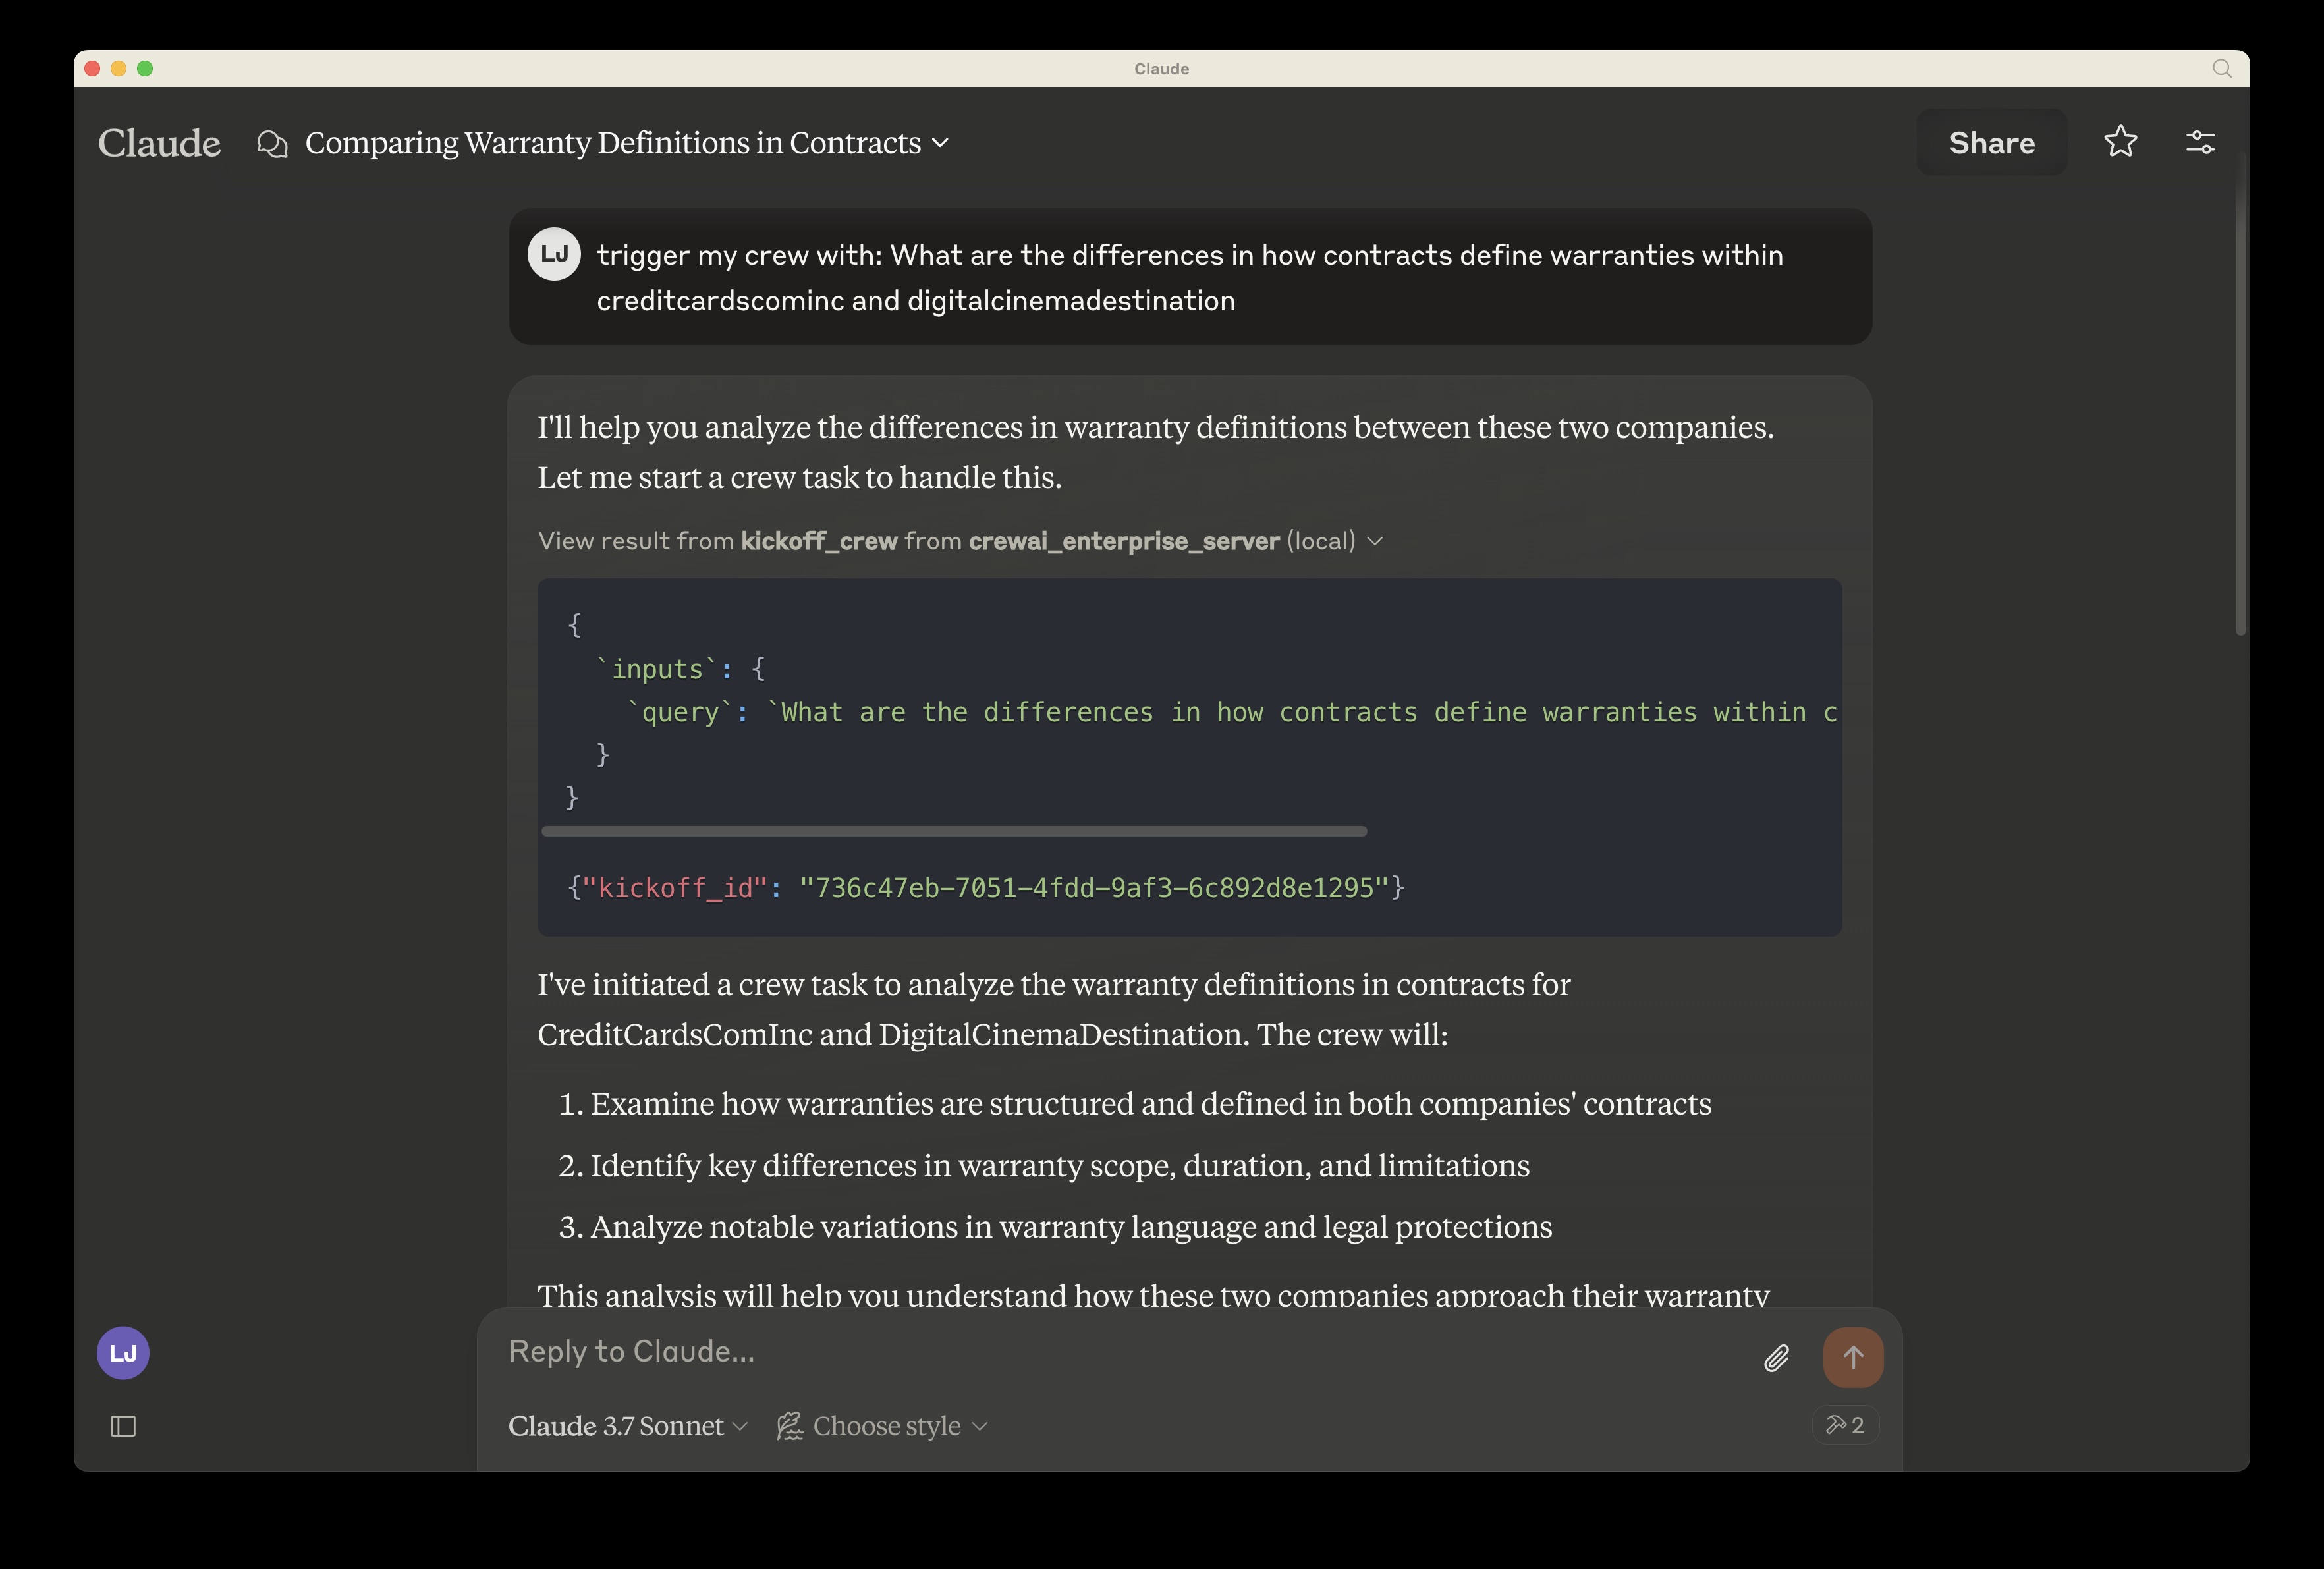Click the macOS green fullscreen button

tap(145, 68)
